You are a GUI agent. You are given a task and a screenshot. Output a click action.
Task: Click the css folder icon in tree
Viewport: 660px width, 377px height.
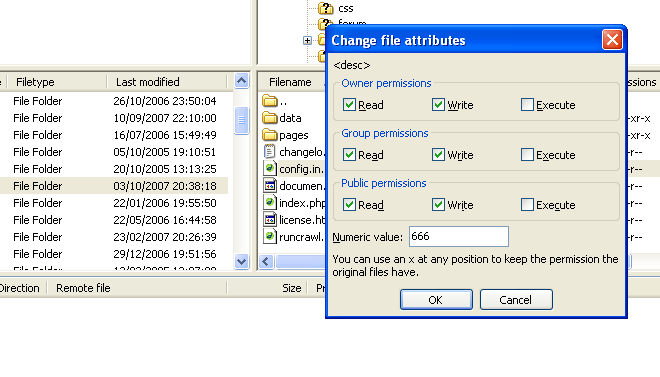pos(325,8)
